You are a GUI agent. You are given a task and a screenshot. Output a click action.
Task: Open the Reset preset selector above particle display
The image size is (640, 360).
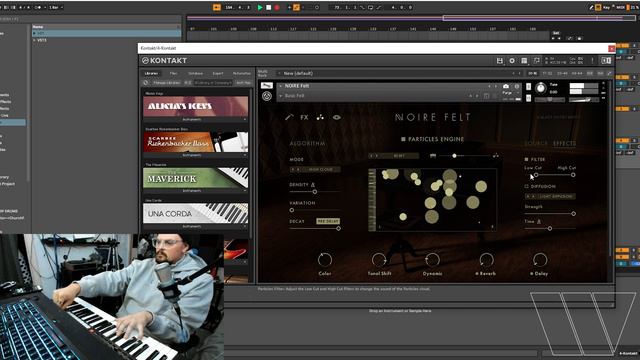click(393, 156)
